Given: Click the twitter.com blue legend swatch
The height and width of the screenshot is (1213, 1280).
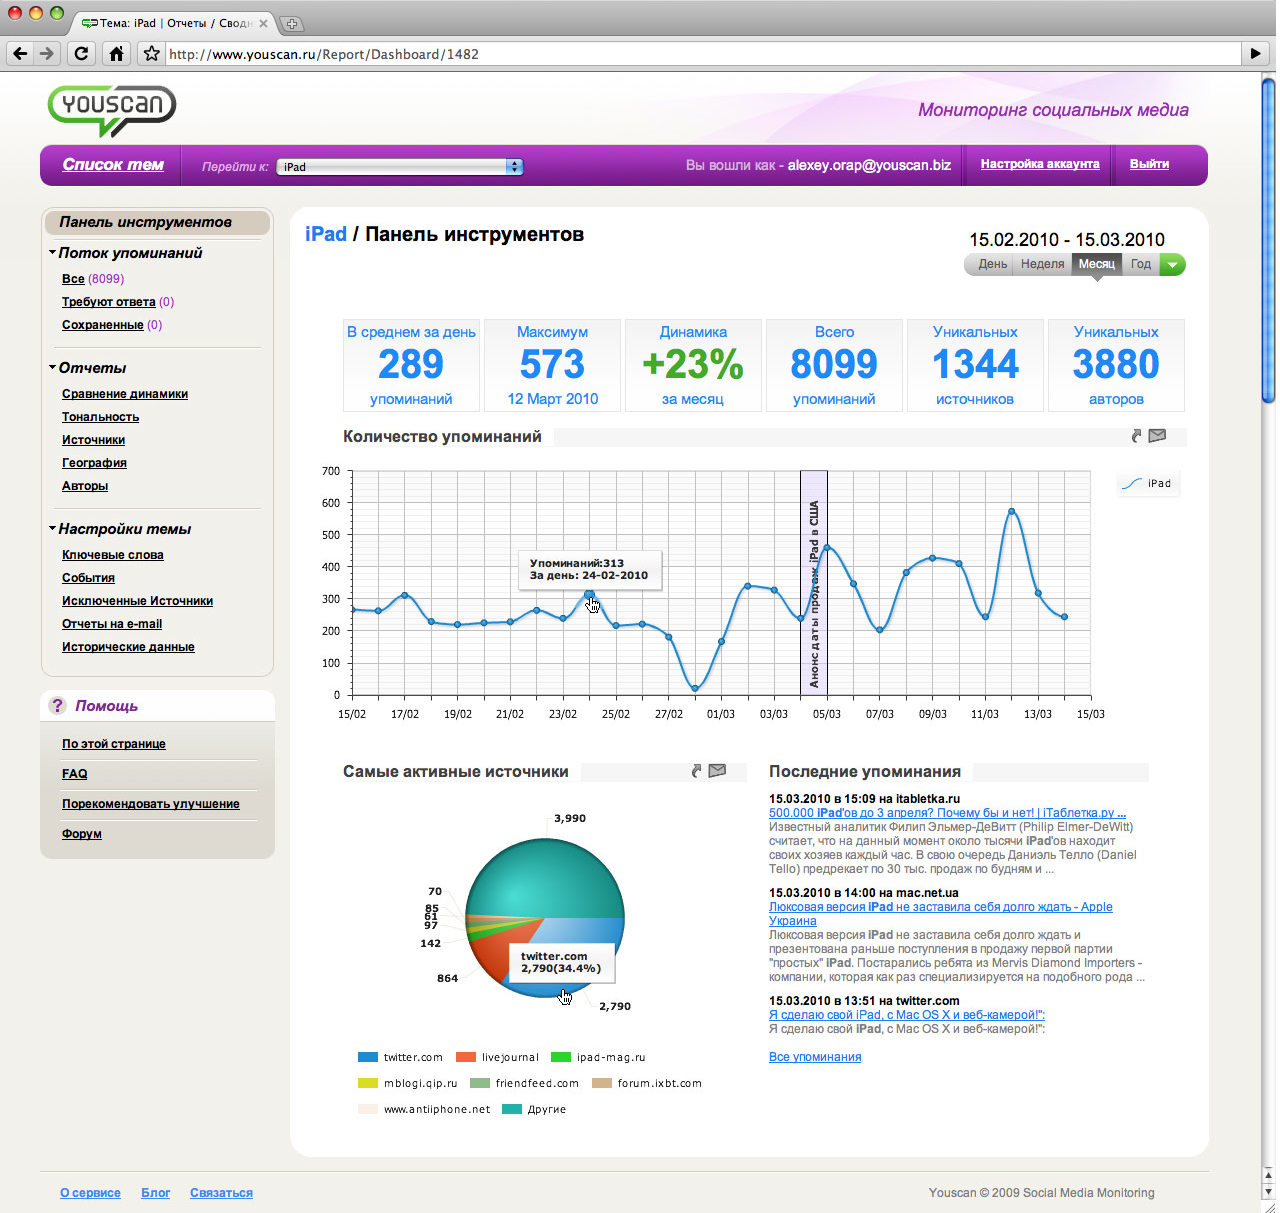Looking at the screenshot, I should pos(367,1057).
